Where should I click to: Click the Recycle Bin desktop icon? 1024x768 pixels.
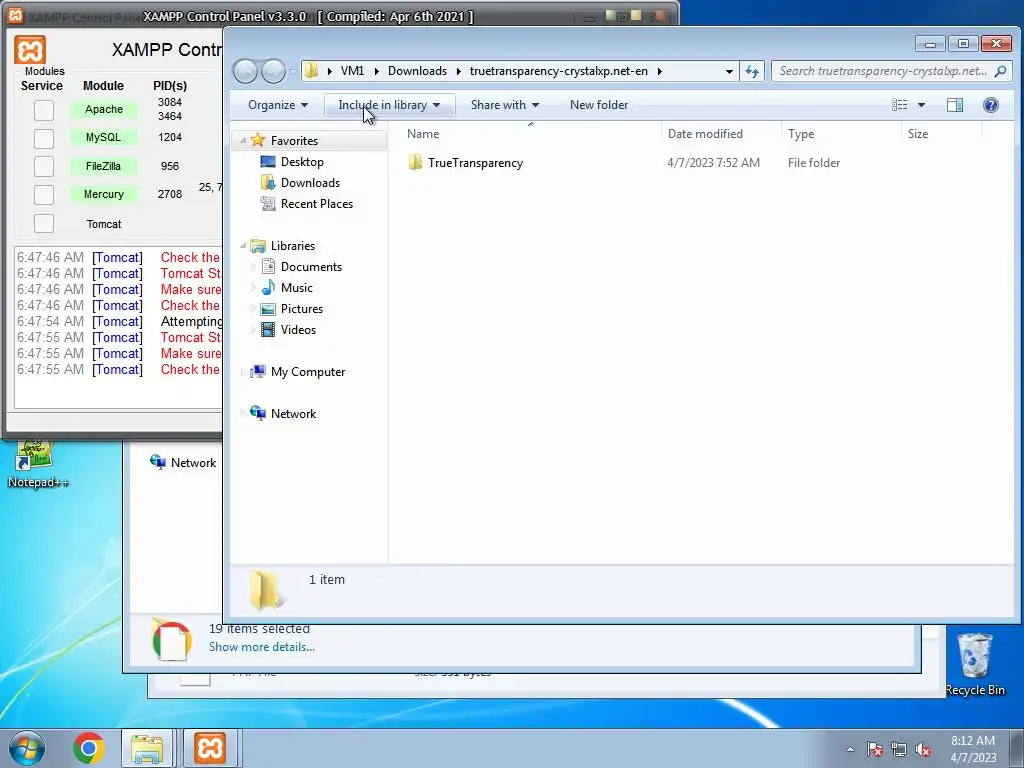pyautogui.click(x=975, y=665)
